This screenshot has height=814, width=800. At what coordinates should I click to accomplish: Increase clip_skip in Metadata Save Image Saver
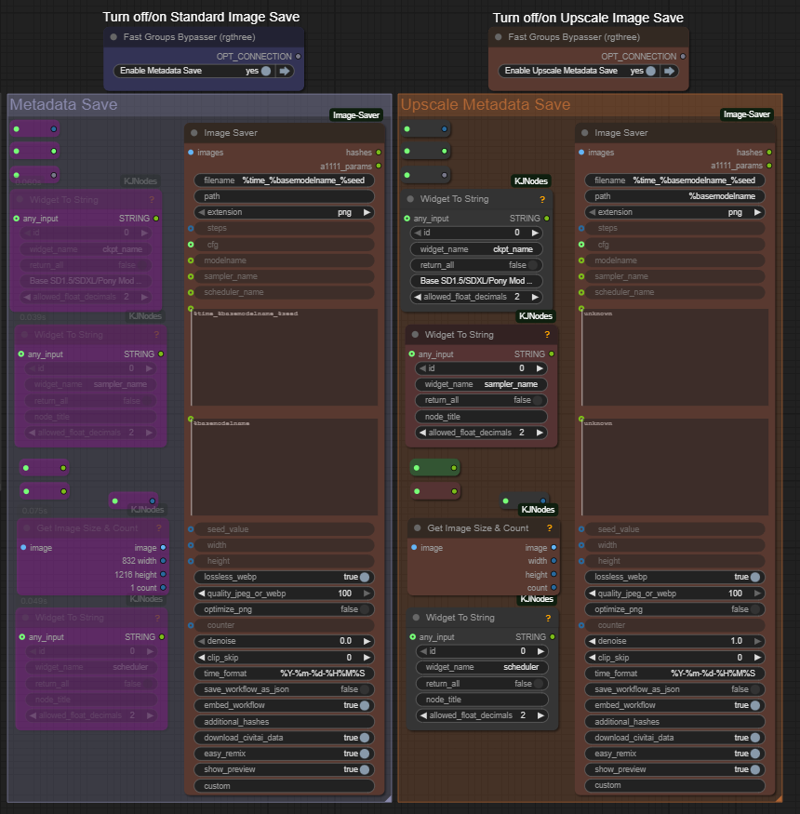coord(367,657)
